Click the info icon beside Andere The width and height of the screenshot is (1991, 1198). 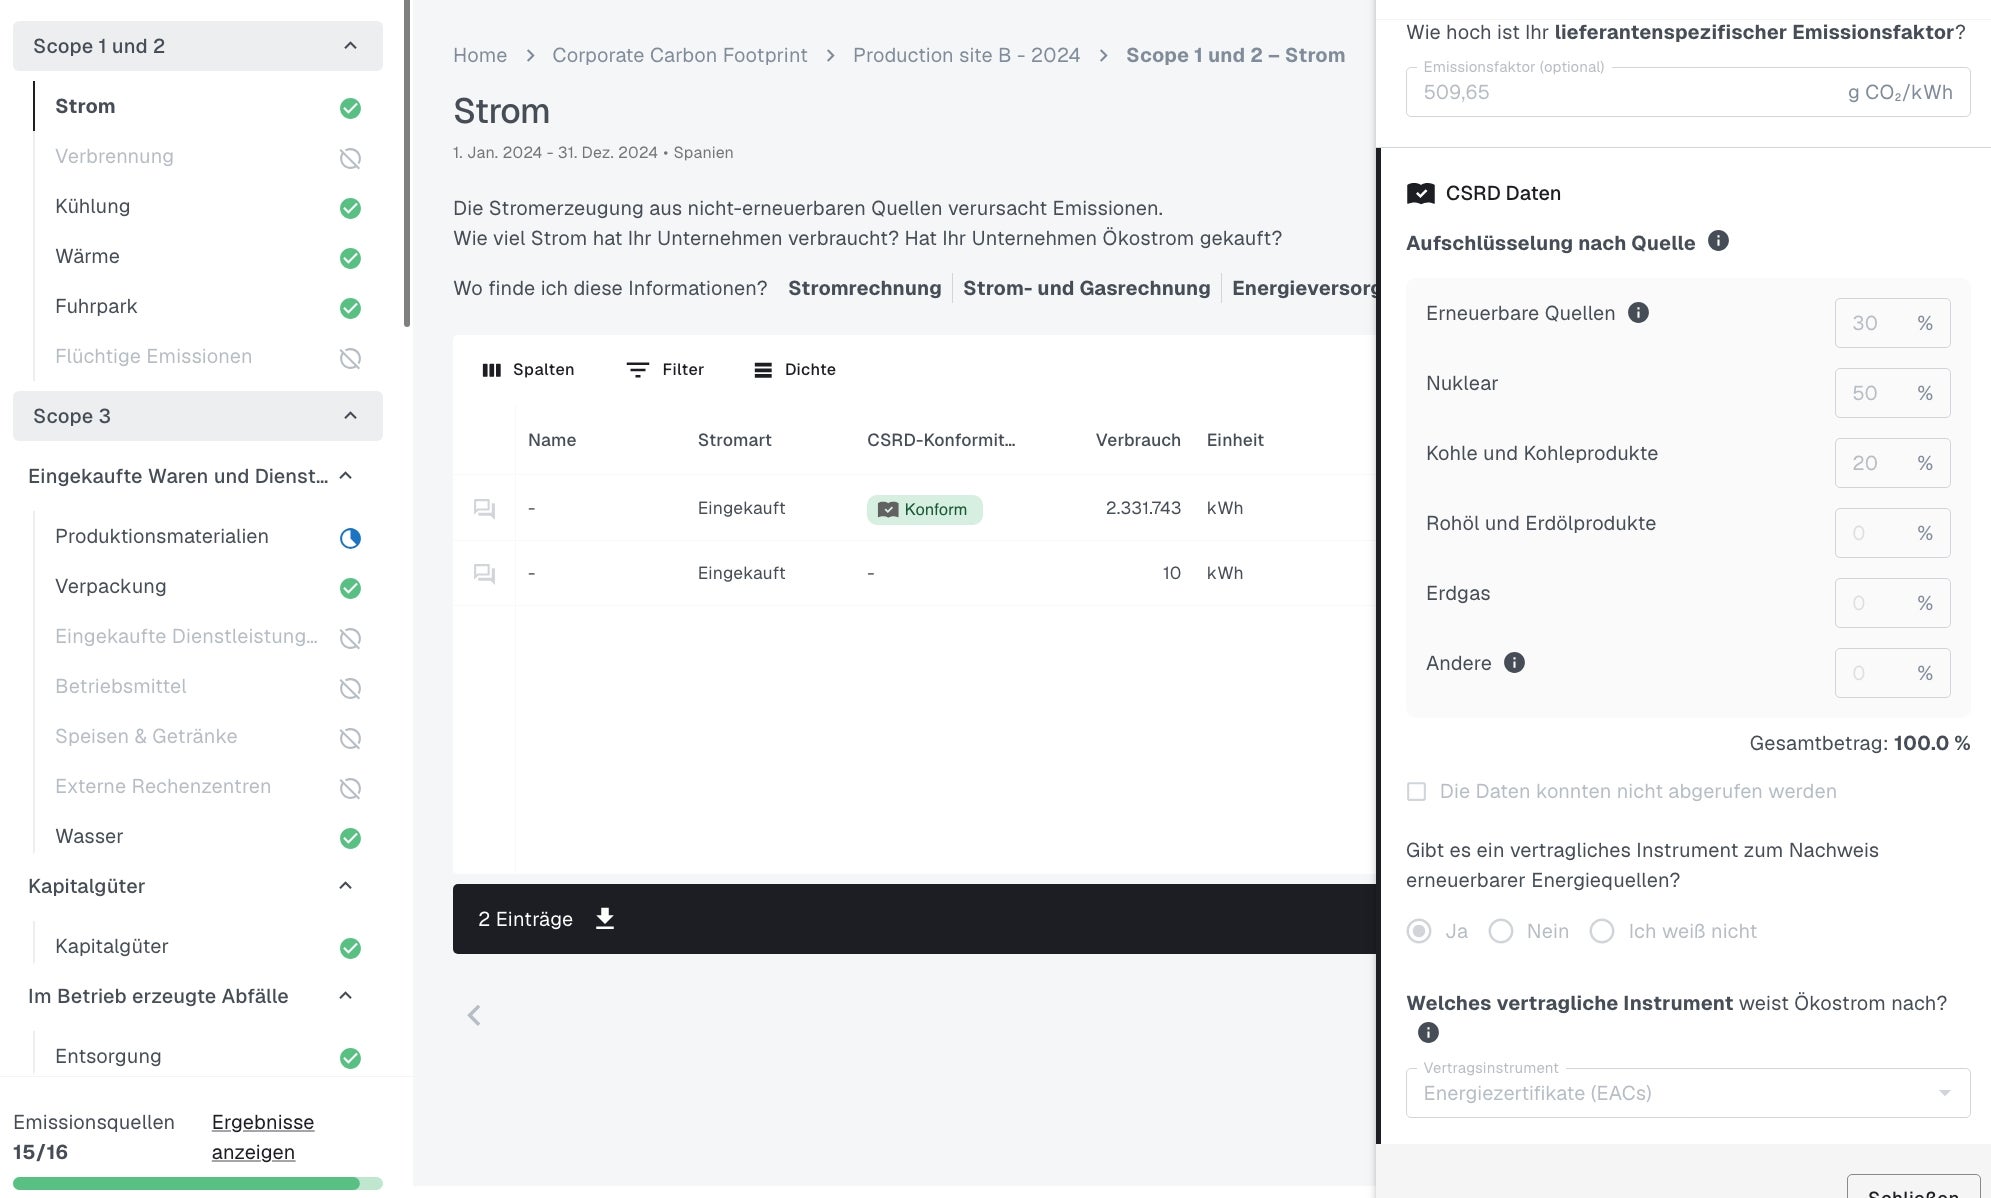pyautogui.click(x=1514, y=663)
